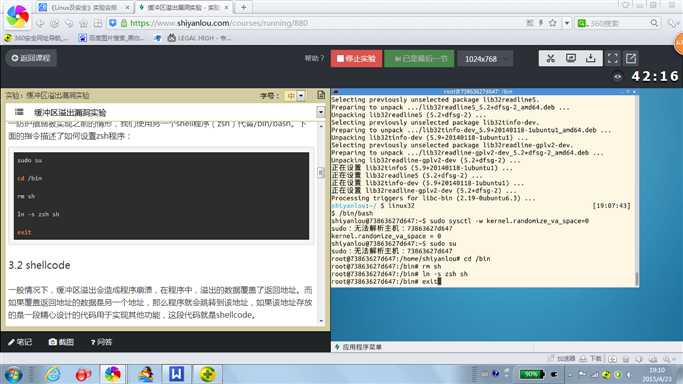This screenshot has height=384, width=683.
Task: Click the help question link
Action: pos(314,58)
